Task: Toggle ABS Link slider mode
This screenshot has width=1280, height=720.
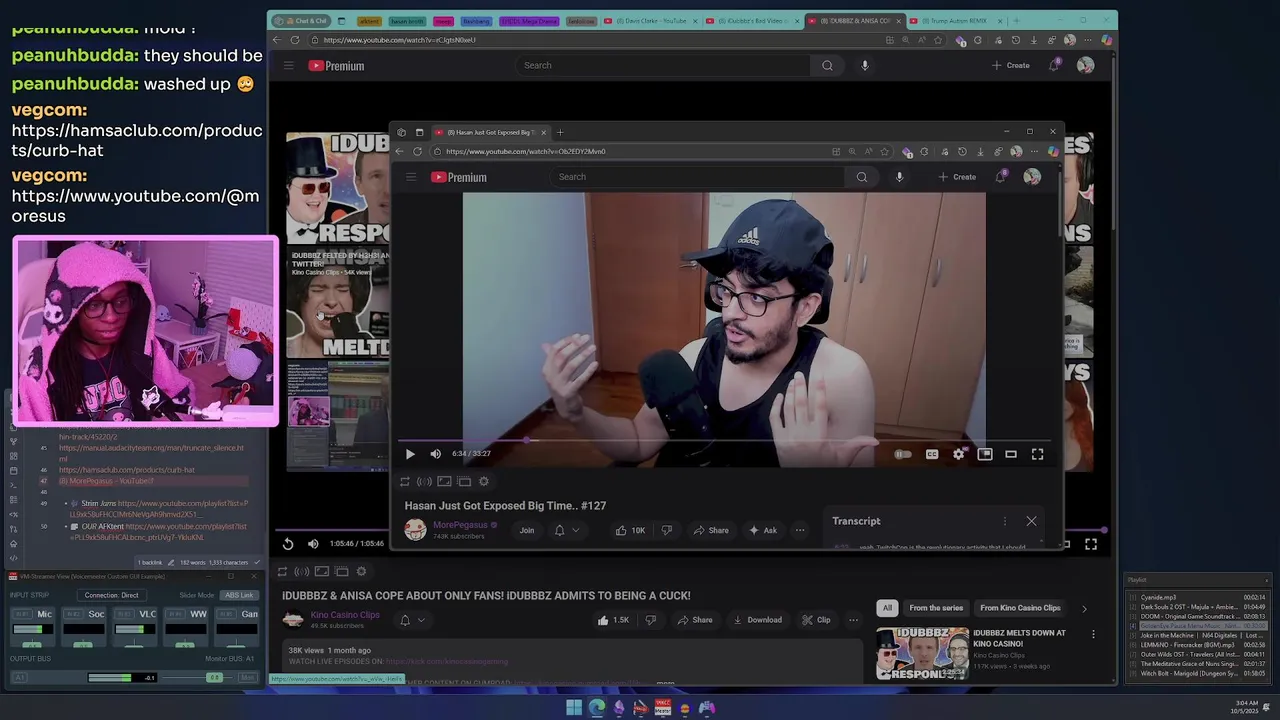Action: [239, 595]
